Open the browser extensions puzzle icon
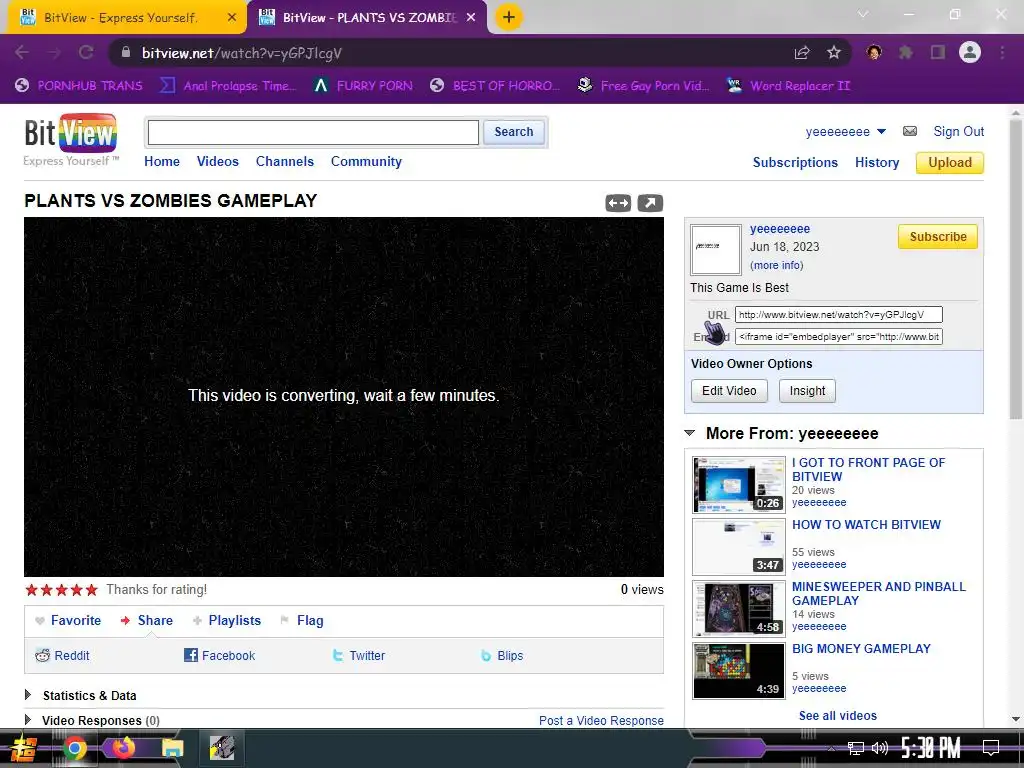 pos(906,53)
